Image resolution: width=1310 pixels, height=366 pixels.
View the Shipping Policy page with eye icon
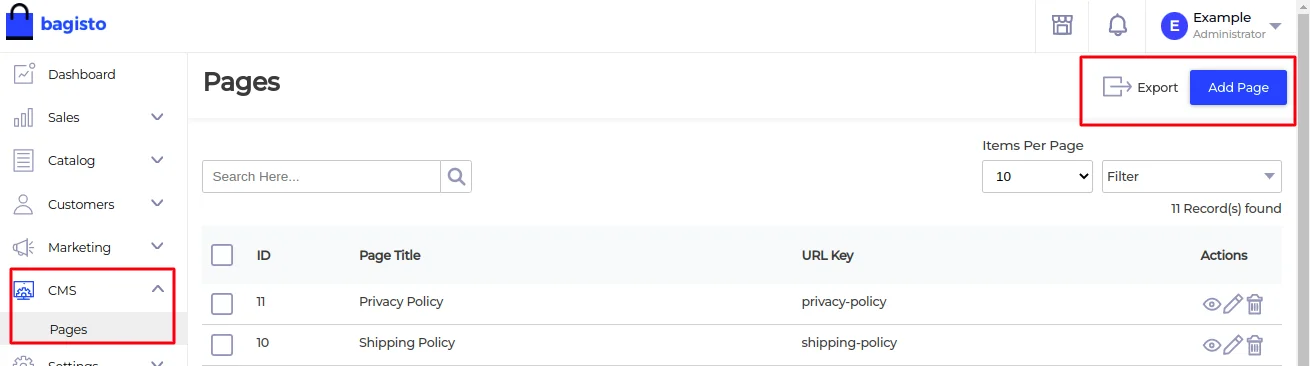pos(1211,346)
